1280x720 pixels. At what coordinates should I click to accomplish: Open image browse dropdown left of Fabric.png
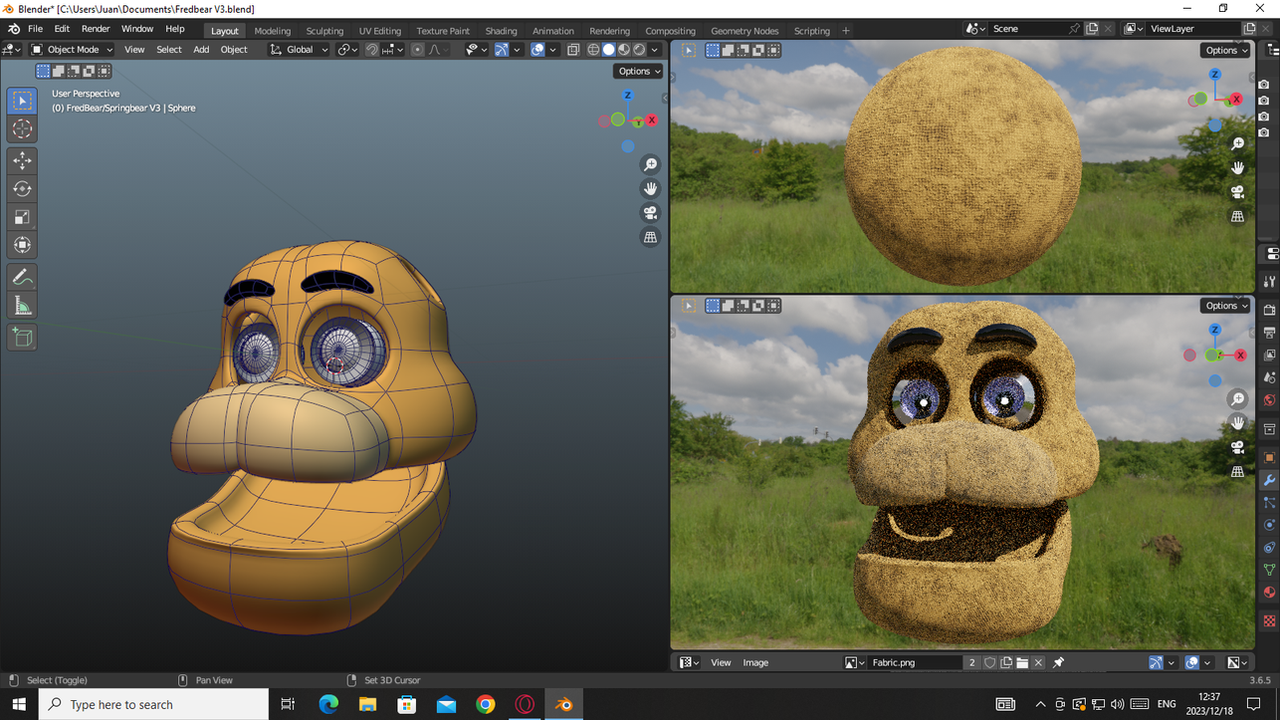pos(855,663)
